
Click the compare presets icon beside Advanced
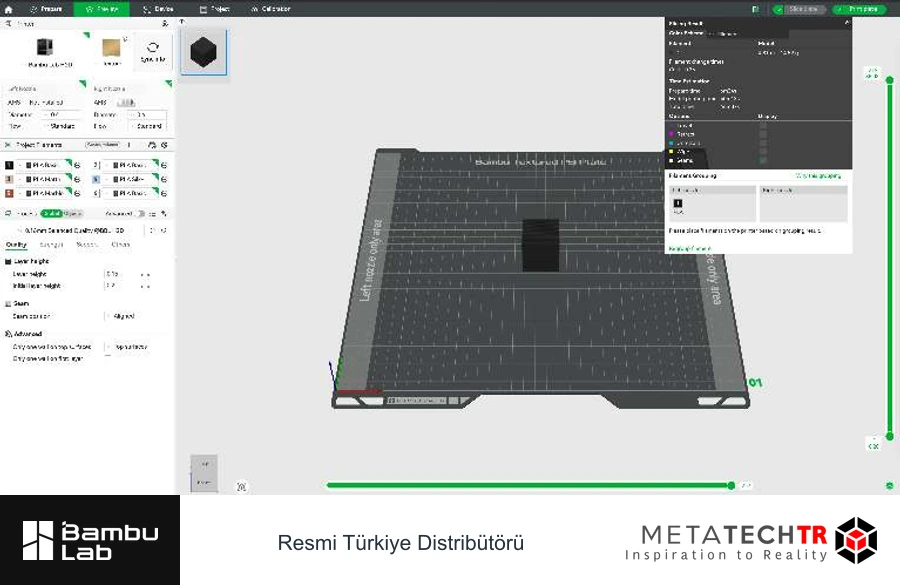[152, 214]
